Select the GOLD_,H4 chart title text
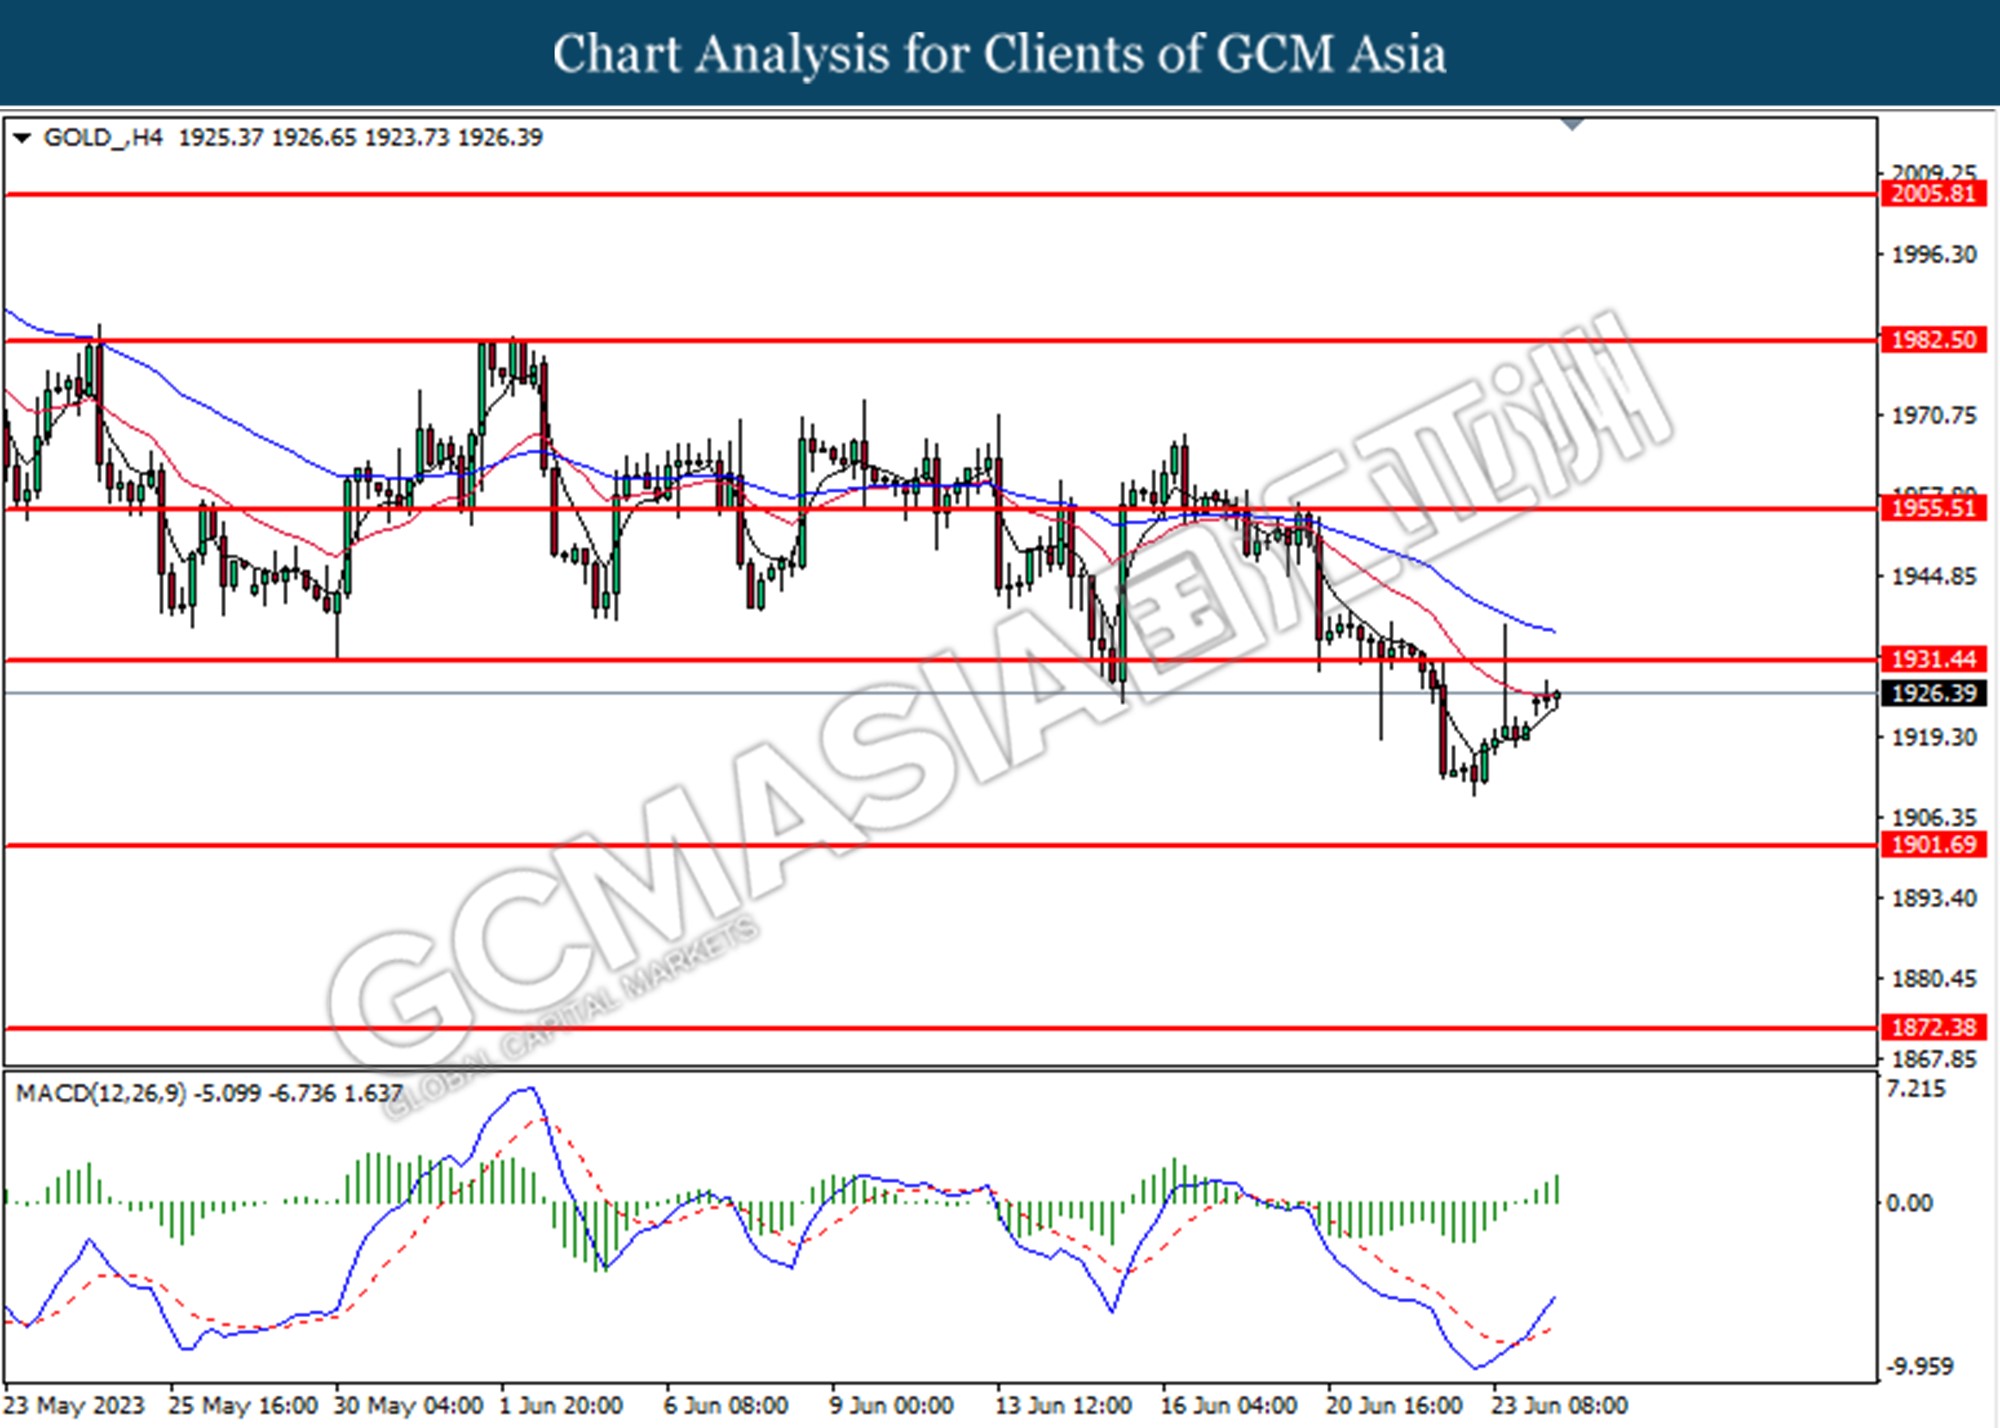Viewport: 2000px width, 1428px height. point(103,138)
